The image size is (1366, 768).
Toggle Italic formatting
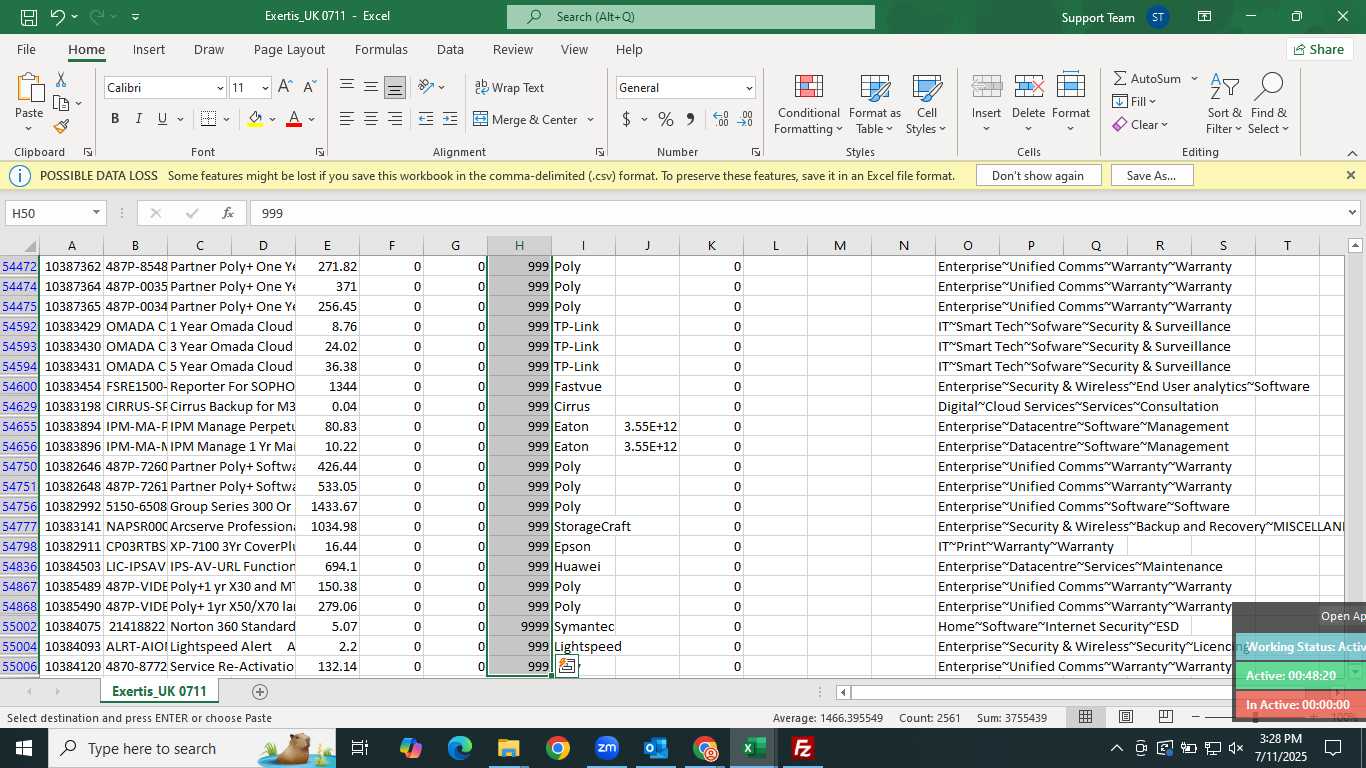click(x=139, y=119)
